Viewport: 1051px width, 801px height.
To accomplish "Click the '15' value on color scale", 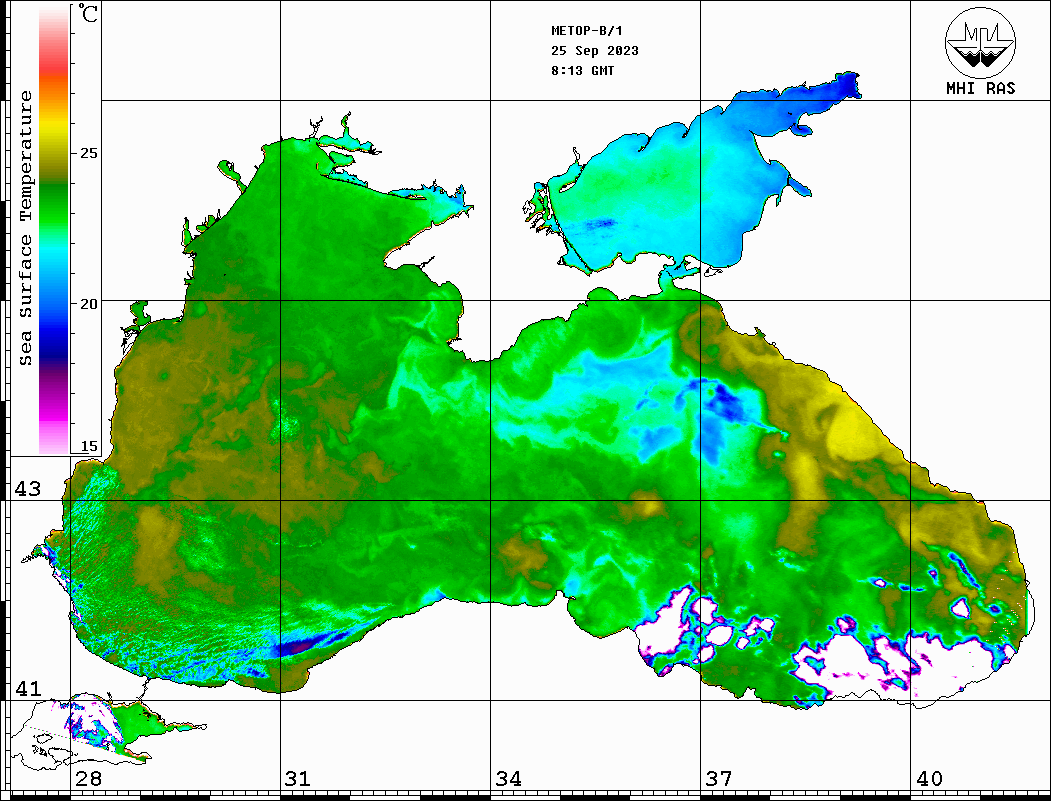I will click(89, 446).
